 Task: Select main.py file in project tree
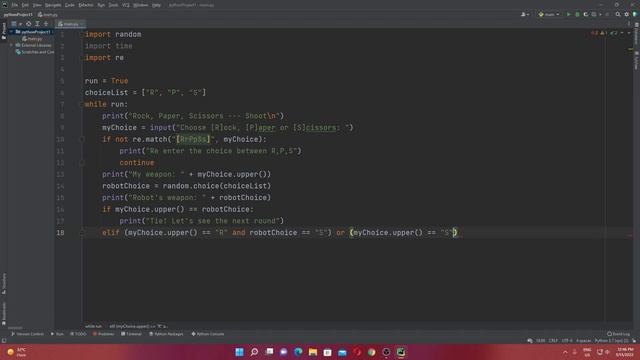[x=32, y=38]
